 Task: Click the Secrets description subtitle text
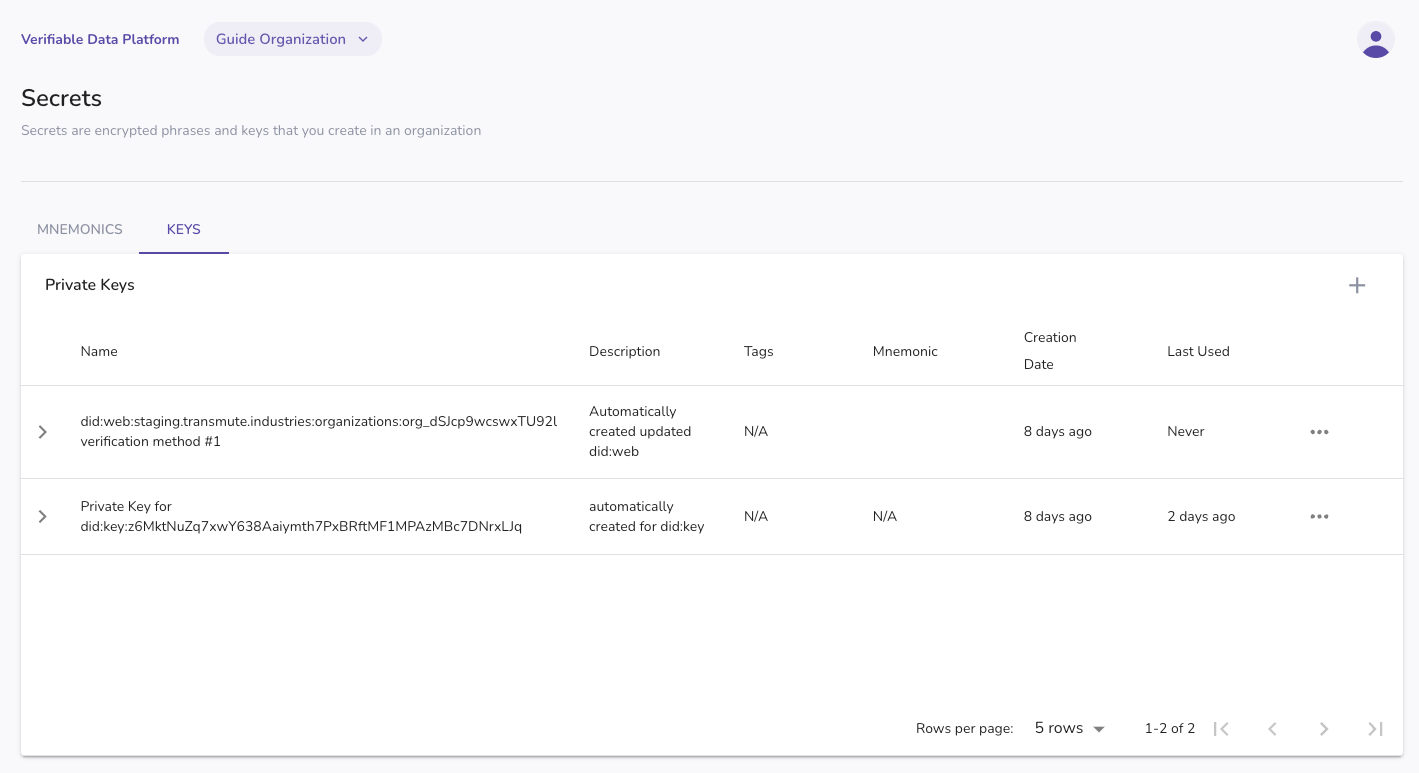tap(251, 130)
